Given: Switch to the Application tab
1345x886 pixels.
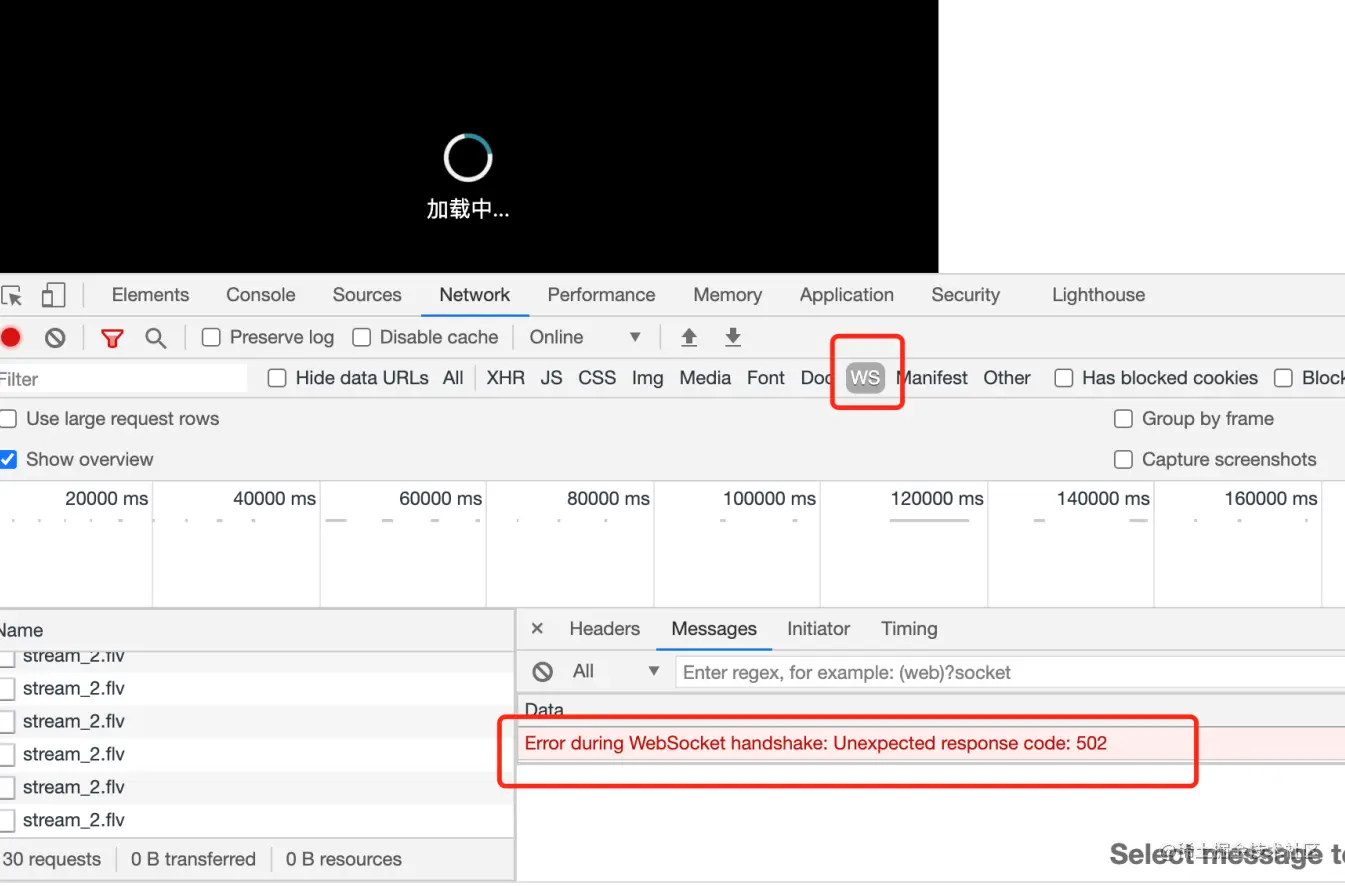Looking at the screenshot, I should [x=846, y=295].
